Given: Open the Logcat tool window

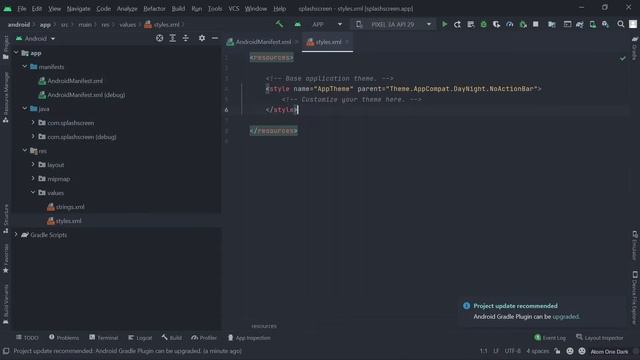Looking at the screenshot, I should click(140, 338).
